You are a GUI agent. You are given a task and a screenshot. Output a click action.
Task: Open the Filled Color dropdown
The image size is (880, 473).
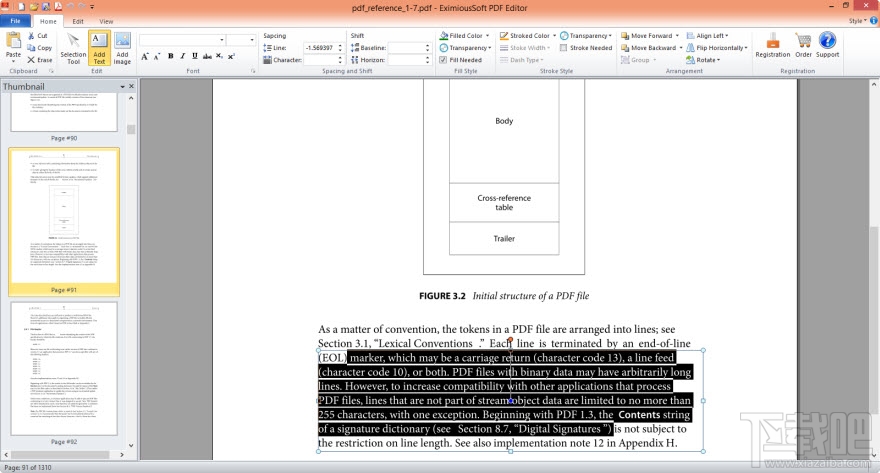tap(465, 35)
